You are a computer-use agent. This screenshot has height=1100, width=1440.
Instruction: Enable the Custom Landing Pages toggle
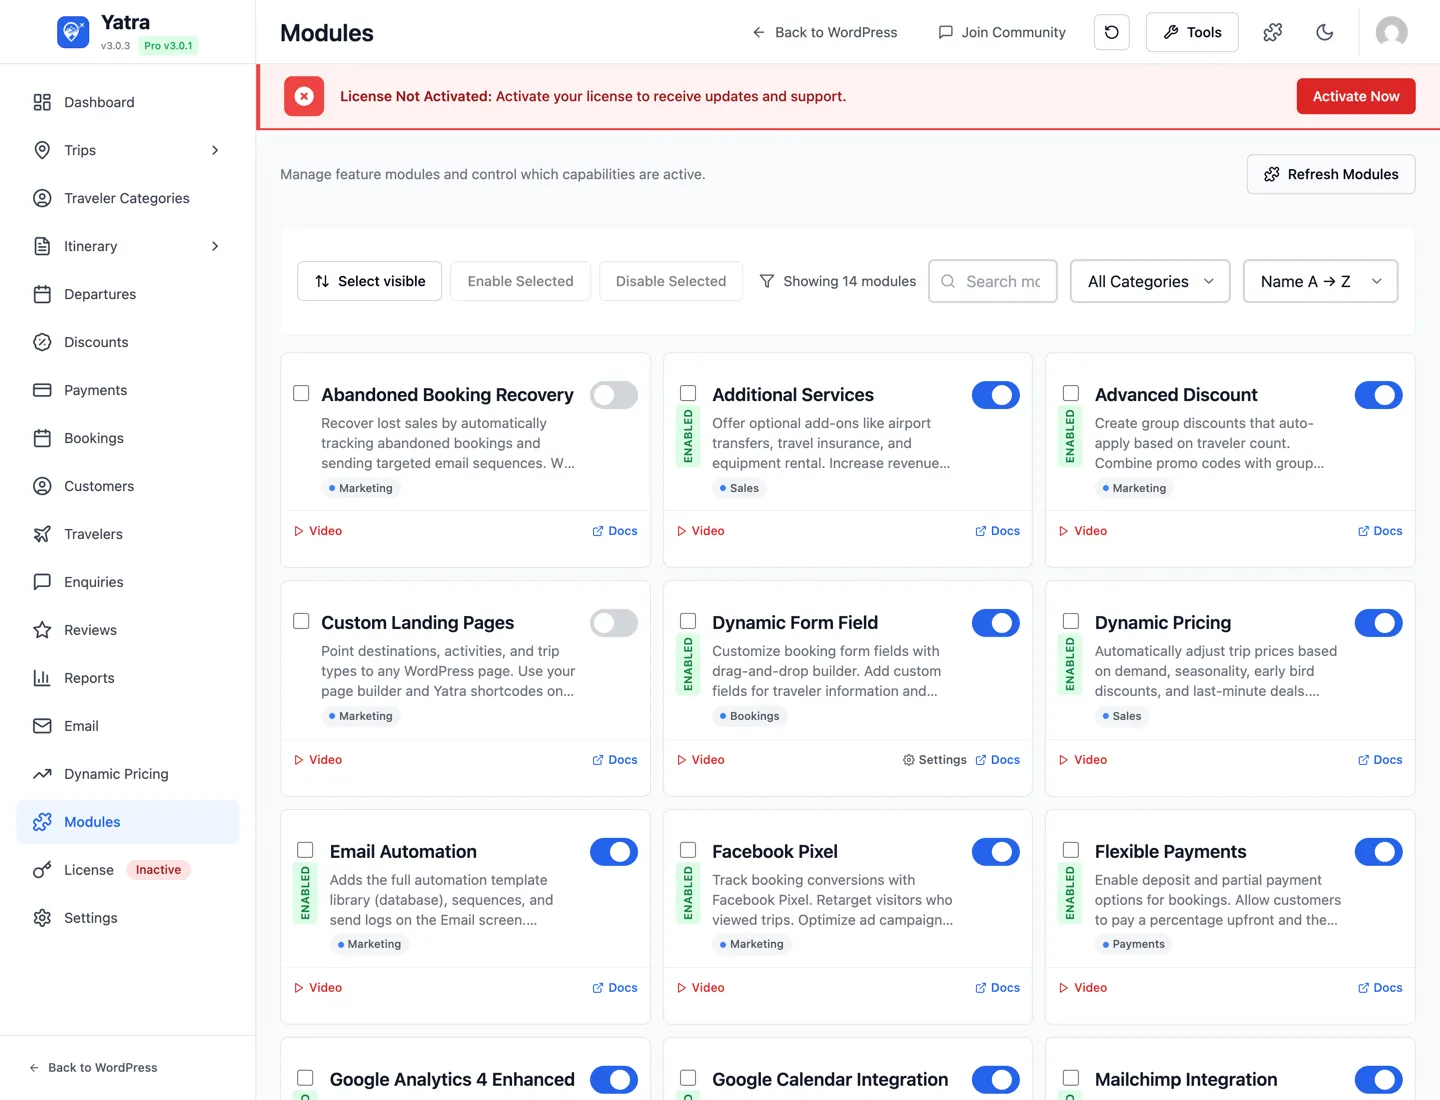(614, 623)
